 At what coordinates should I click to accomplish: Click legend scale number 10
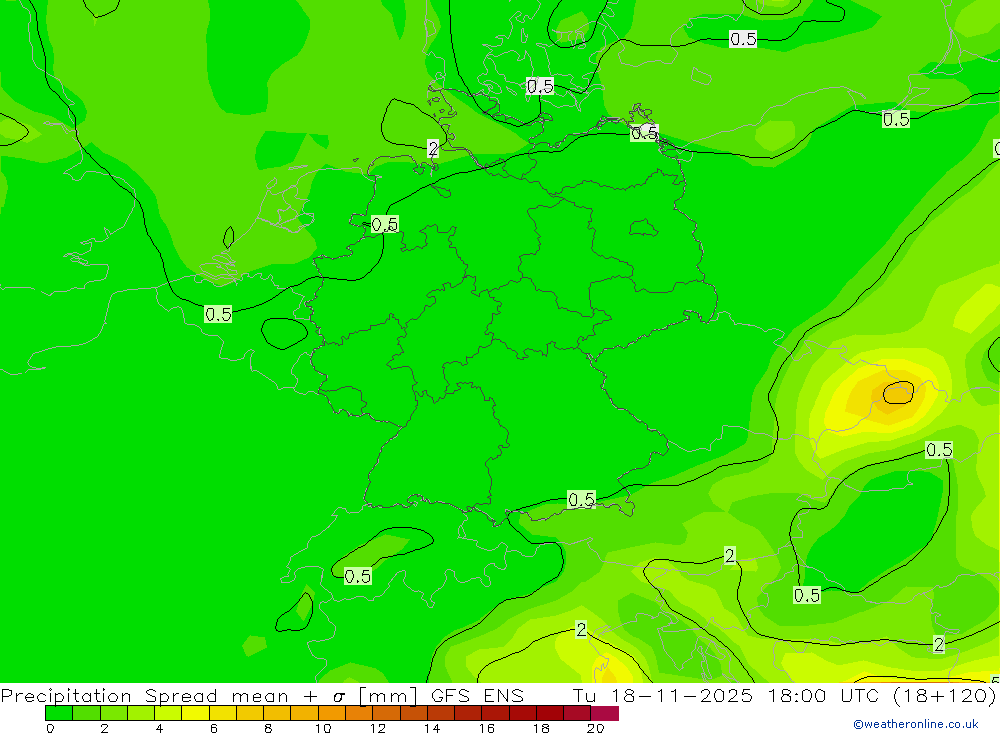pyautogui.click(x=323, y=728)
